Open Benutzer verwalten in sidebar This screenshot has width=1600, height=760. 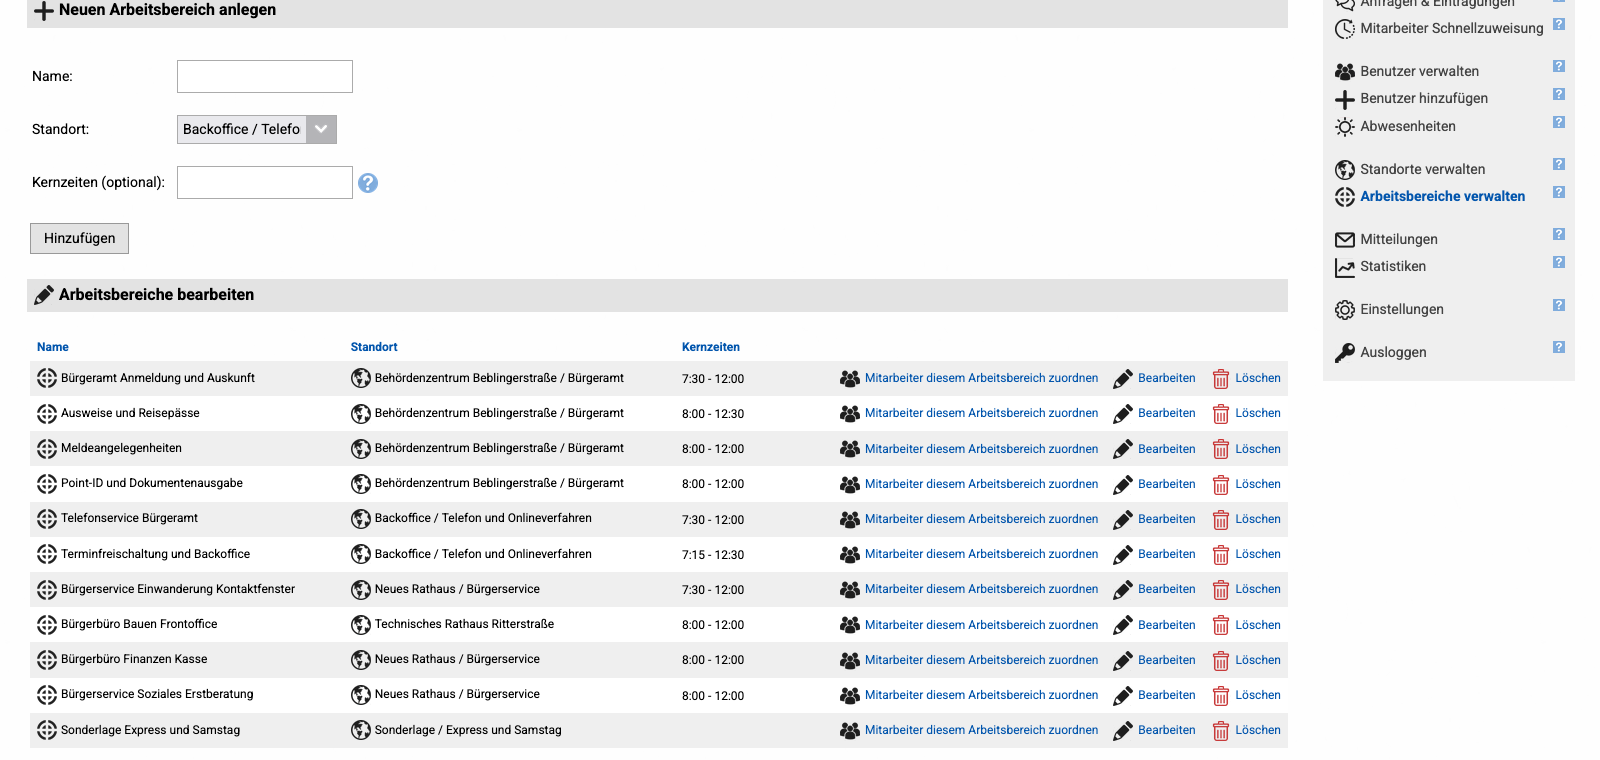[x=1419, y=71]
